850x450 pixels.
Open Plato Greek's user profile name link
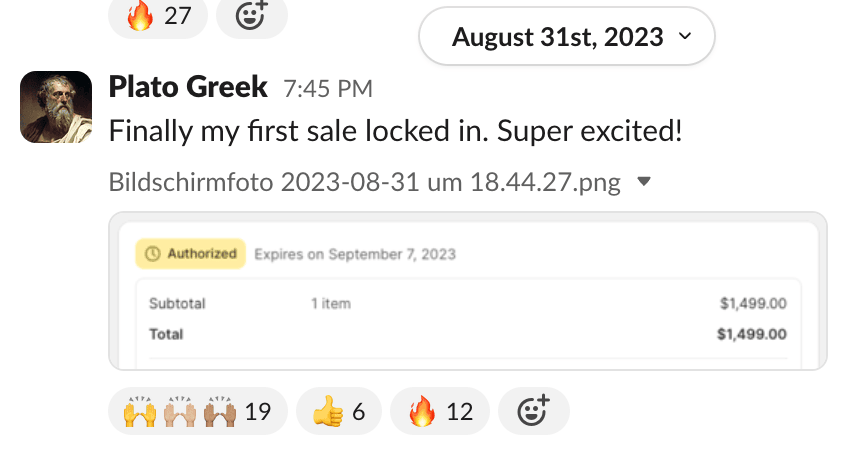coord(188,87)
